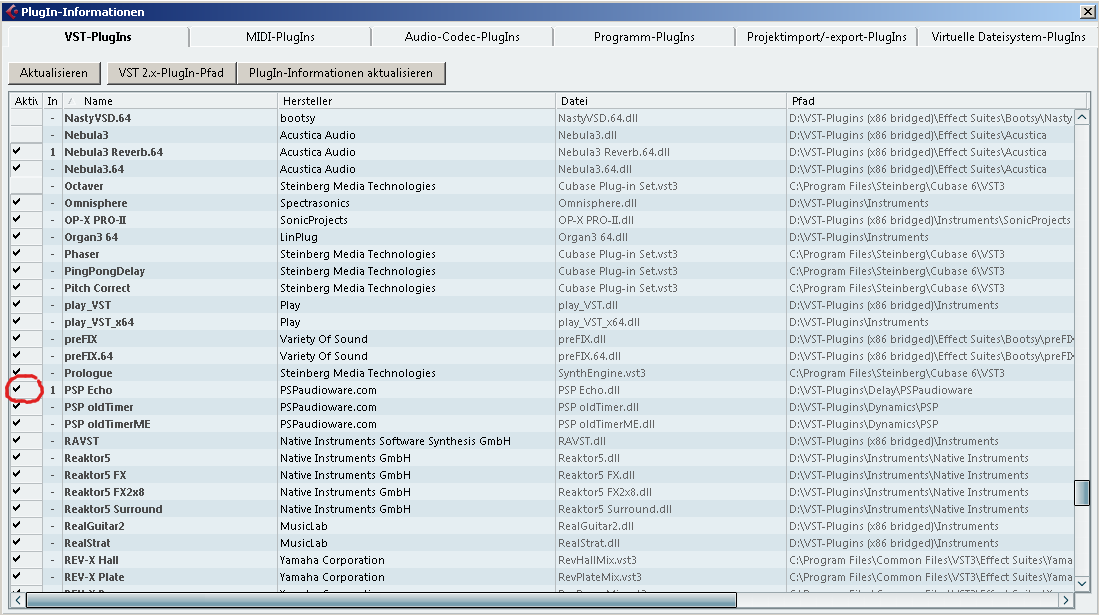Select the OP-X PRO-II plugin row

tap(542, 220)
